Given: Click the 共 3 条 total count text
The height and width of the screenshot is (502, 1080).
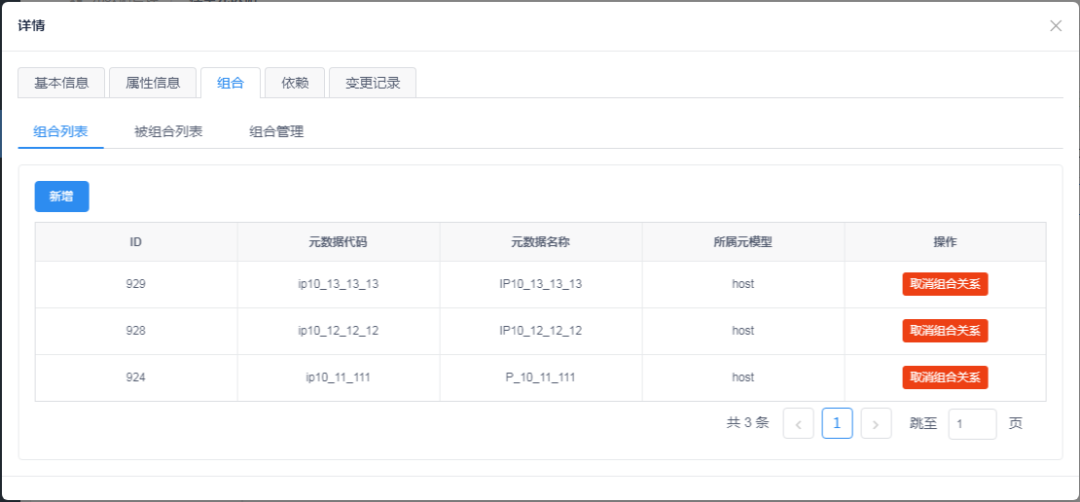Looking at the screenshot, I should [747, 423].
